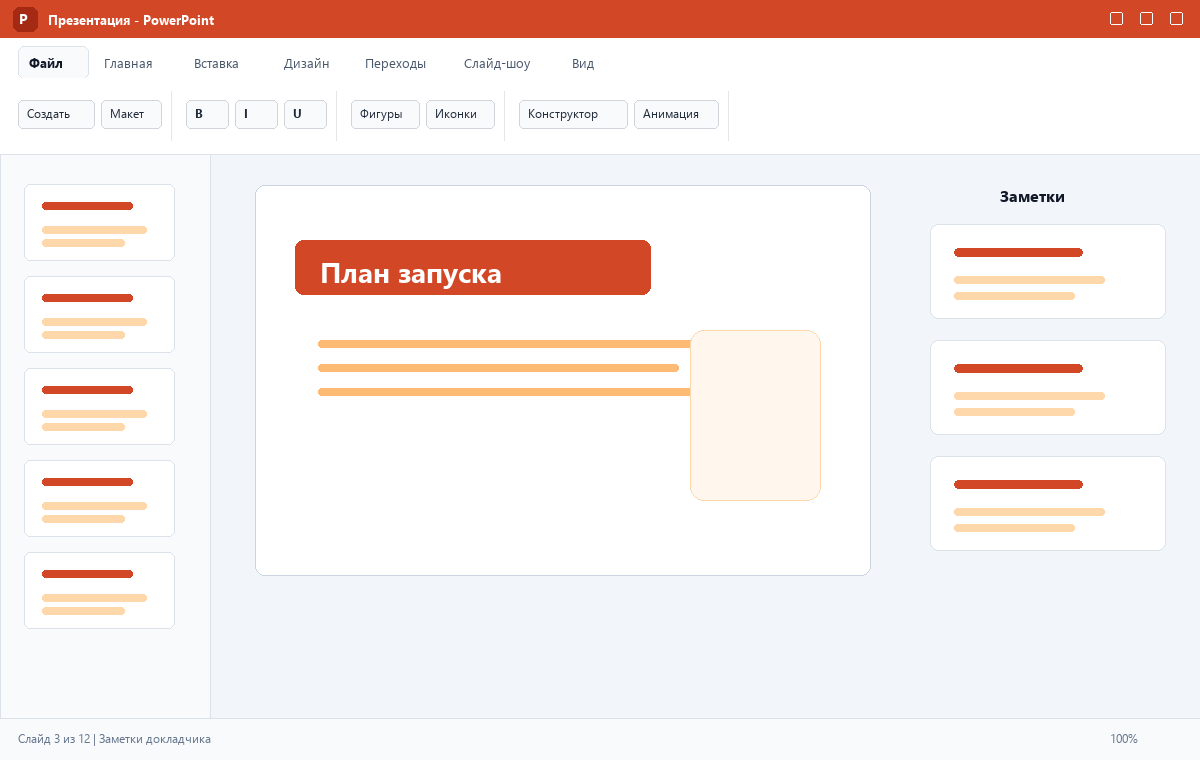Click the first orange text line on slide
1200x760 pixels.
click(x=504, y=344)
